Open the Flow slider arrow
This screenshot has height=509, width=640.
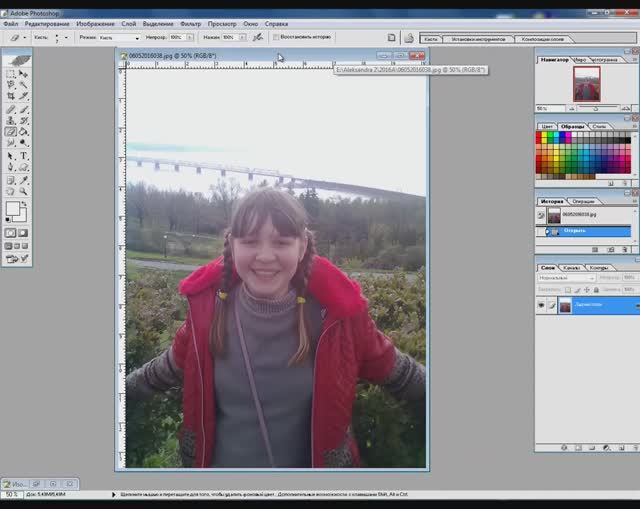pos(242,37)
